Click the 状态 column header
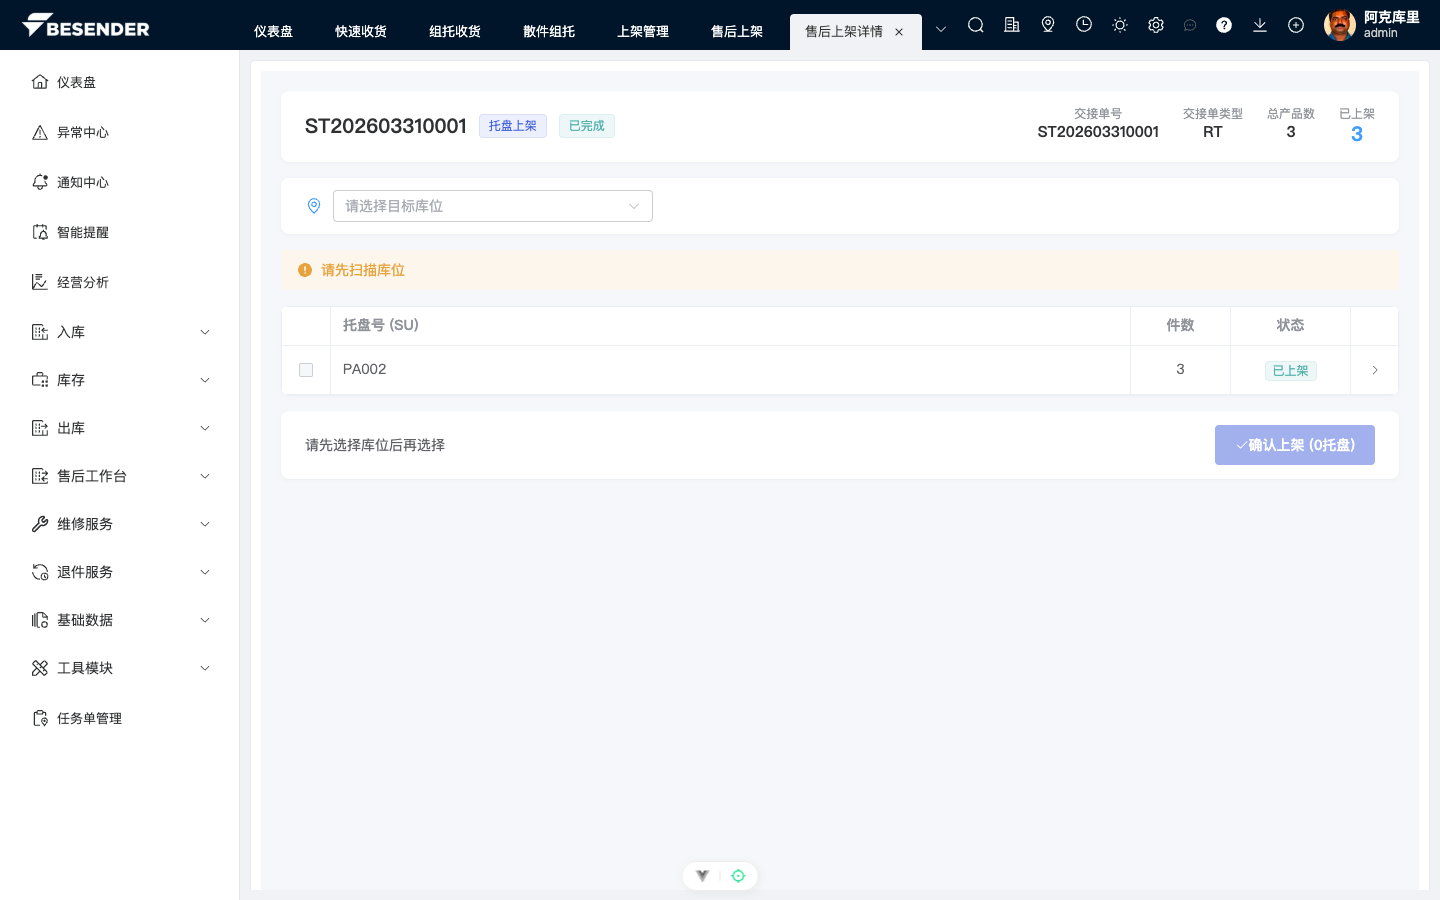The image size is (1440, 900). pyautogui.click(x=1290, y=325)
